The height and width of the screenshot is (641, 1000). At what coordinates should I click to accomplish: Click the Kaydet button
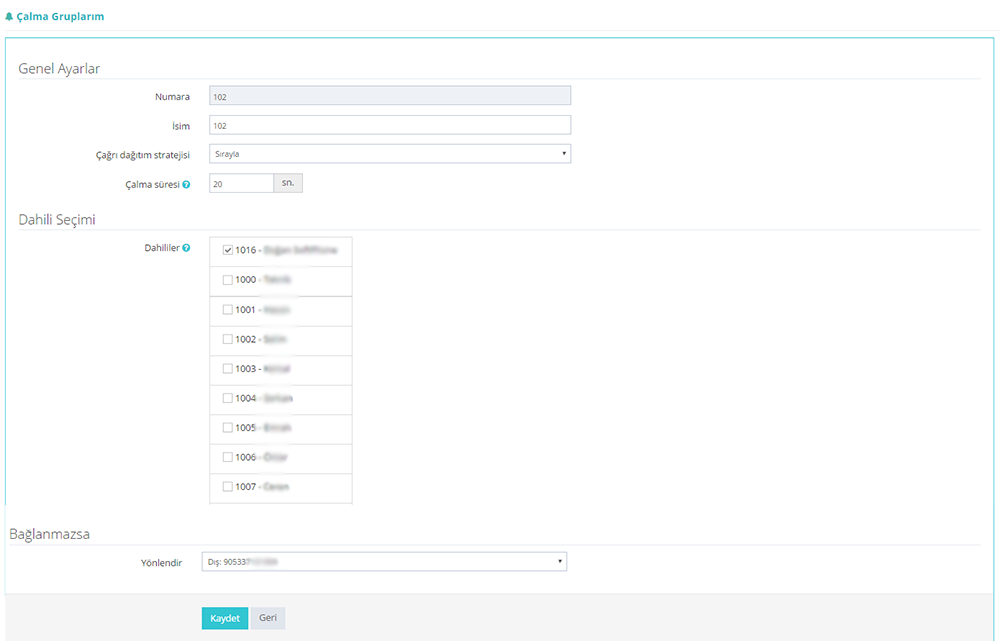click(224, 618)
